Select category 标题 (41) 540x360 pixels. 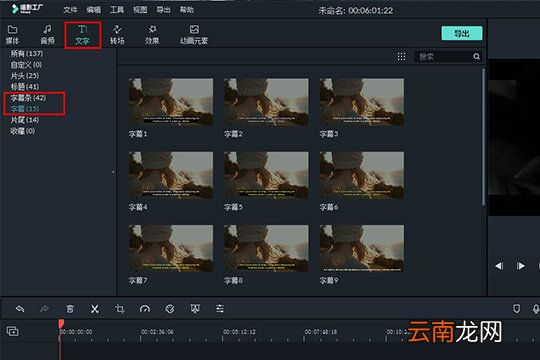[25, 86]
